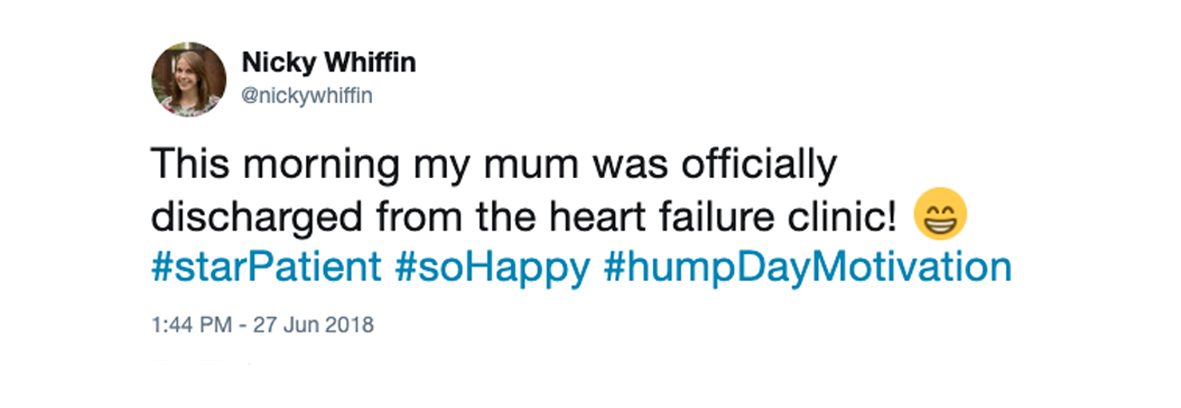The image size is (1181, 408).
Task: Open the #soHappy hashtag
Action: (493, 268)
